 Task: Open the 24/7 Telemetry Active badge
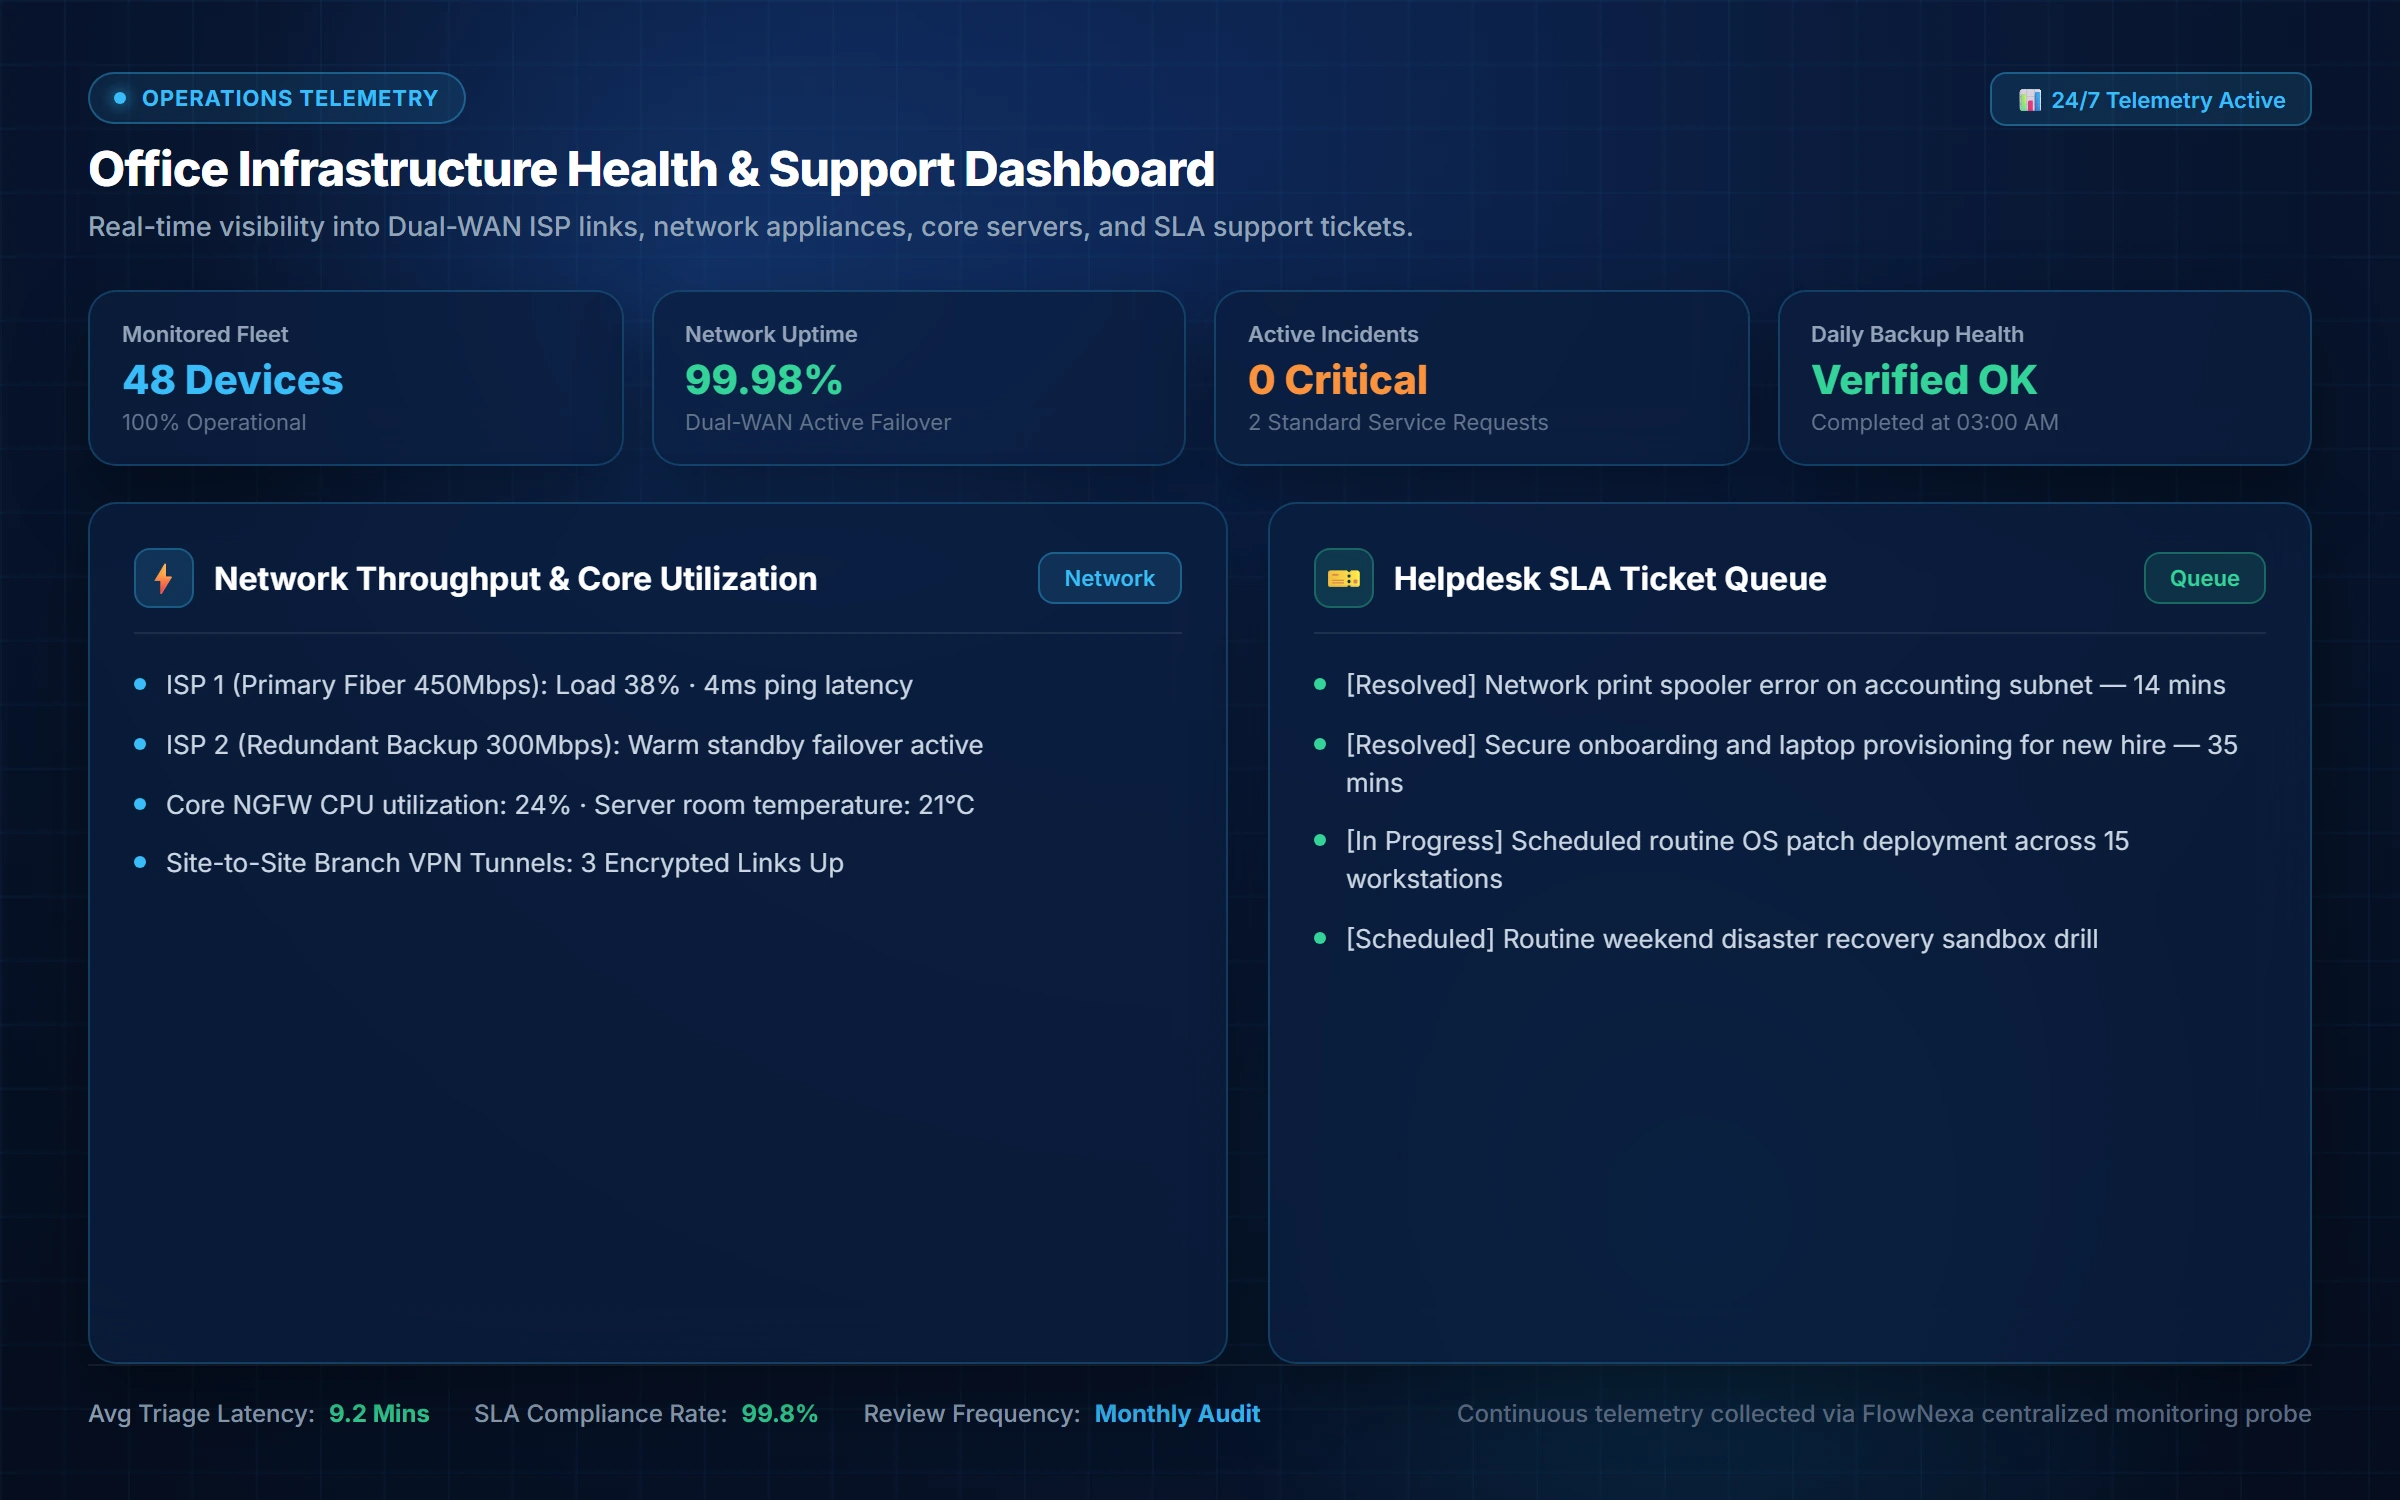[2150, 99]
